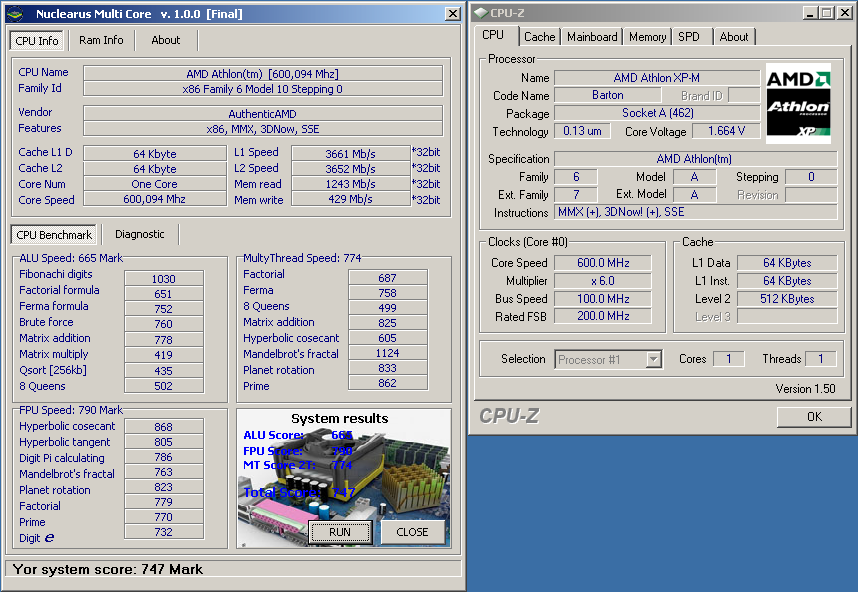Screen dimensions: 858x592
Task: Go to the Memory tab in CPU-Z
Action: [647, 37]
